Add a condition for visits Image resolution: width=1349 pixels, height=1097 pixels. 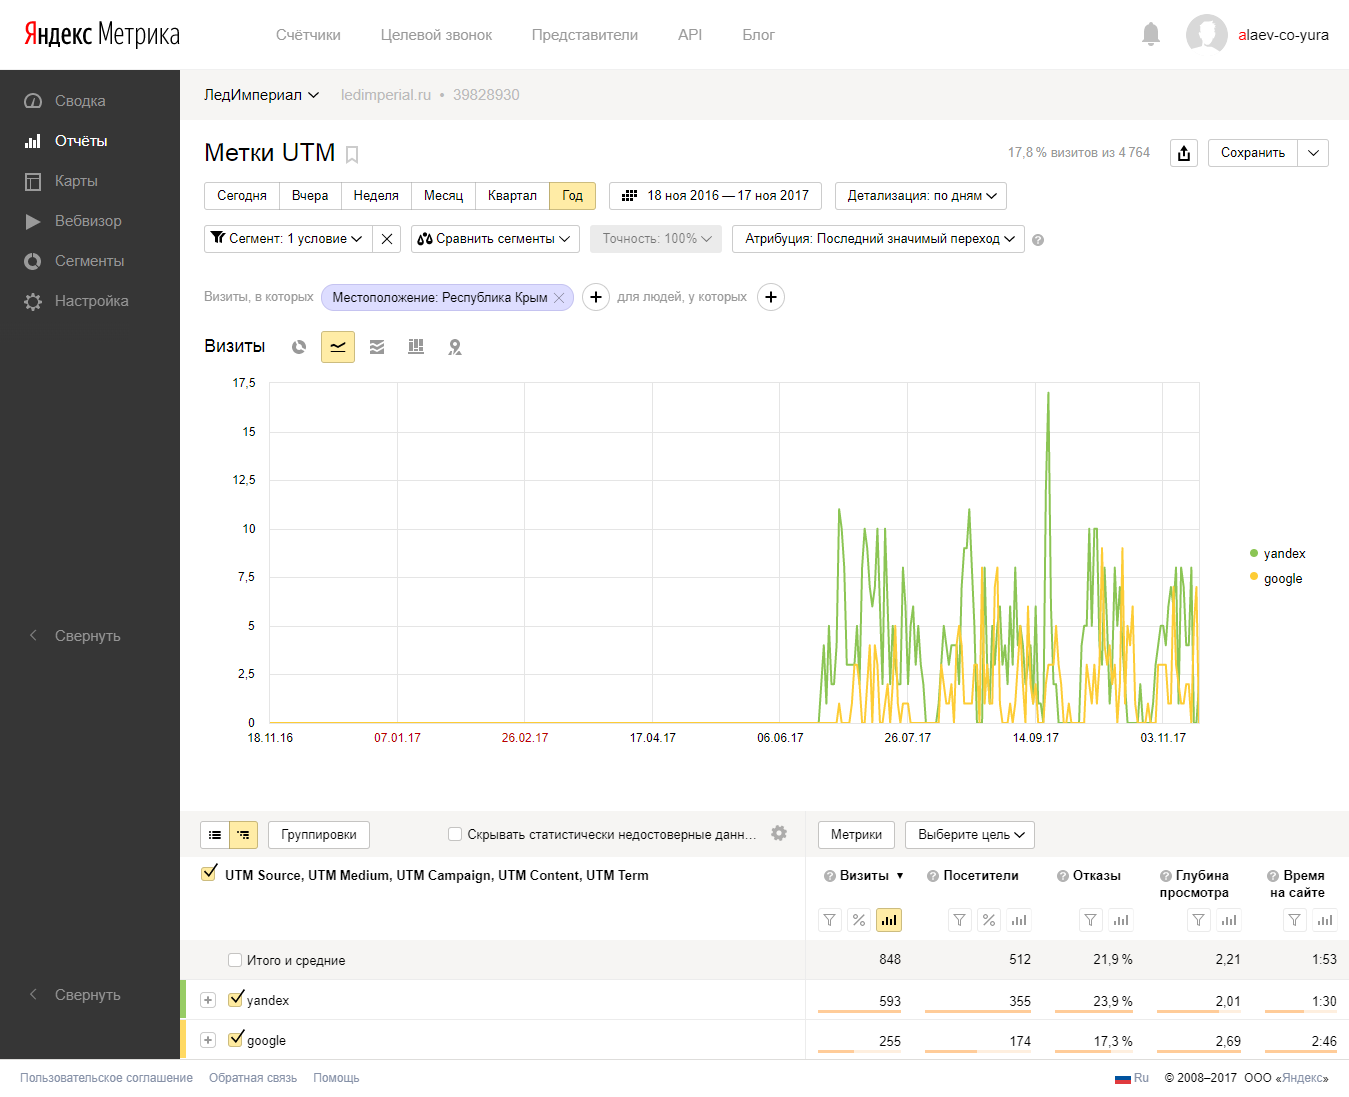coord(596,297)
